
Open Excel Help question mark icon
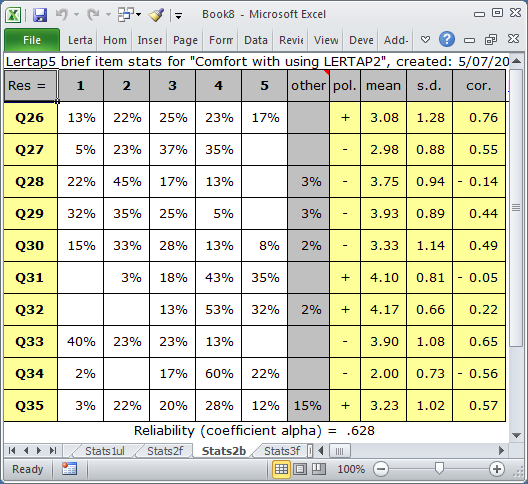coord(447,39)
